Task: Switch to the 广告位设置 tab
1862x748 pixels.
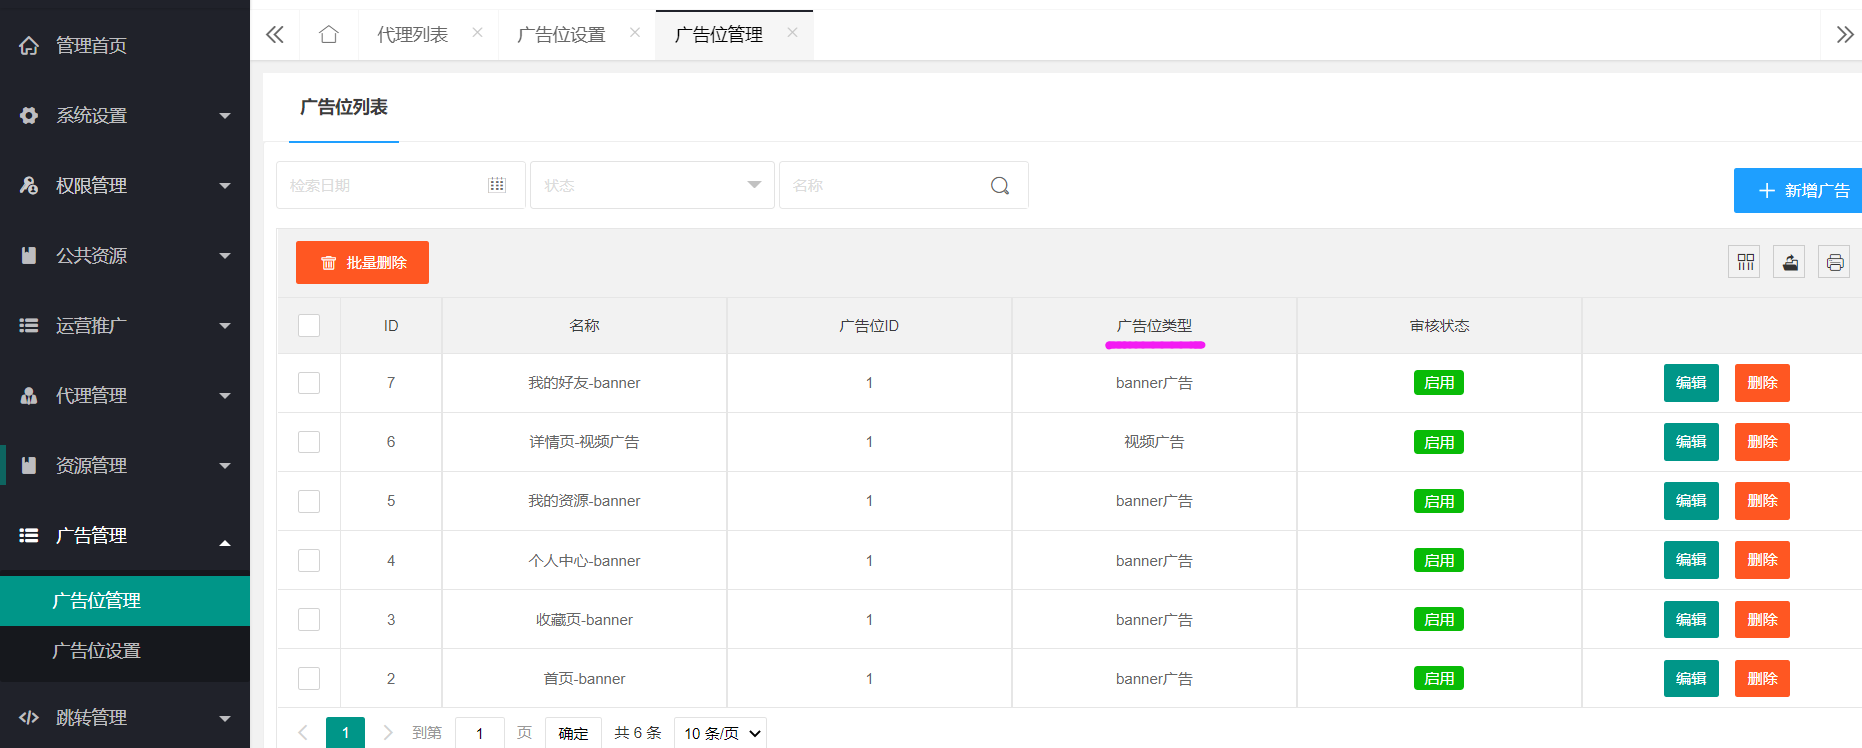Action: 561,35
